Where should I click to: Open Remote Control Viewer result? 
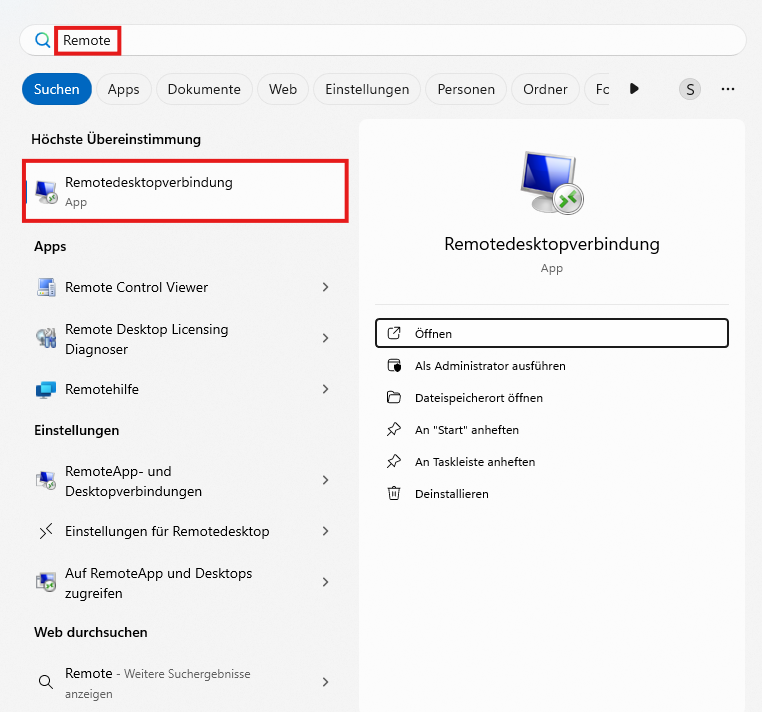click(183, 287)
